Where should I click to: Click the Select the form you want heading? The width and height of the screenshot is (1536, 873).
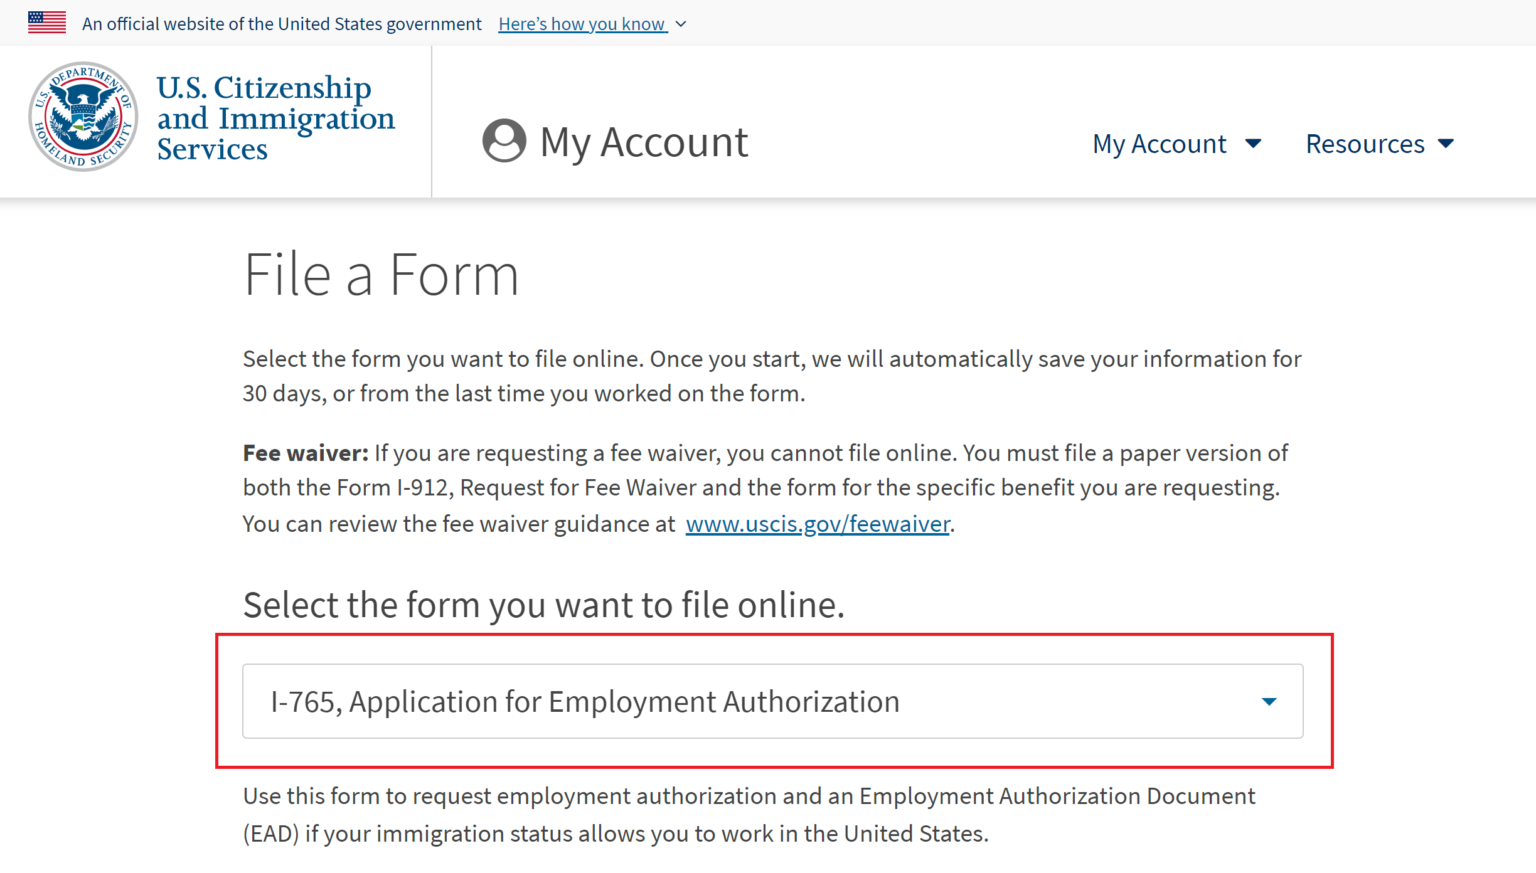pyautogui.click(x=543, y=605)
